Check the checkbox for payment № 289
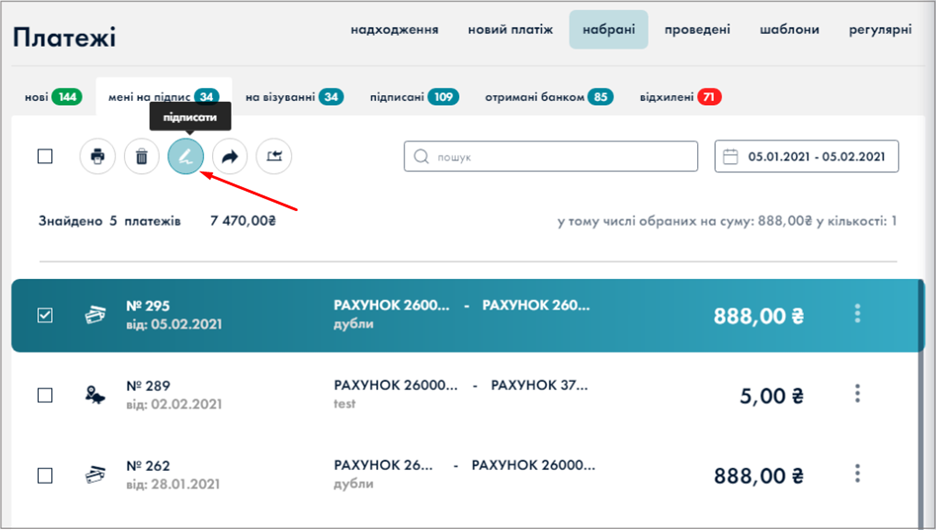 click(x=45, y=395)
